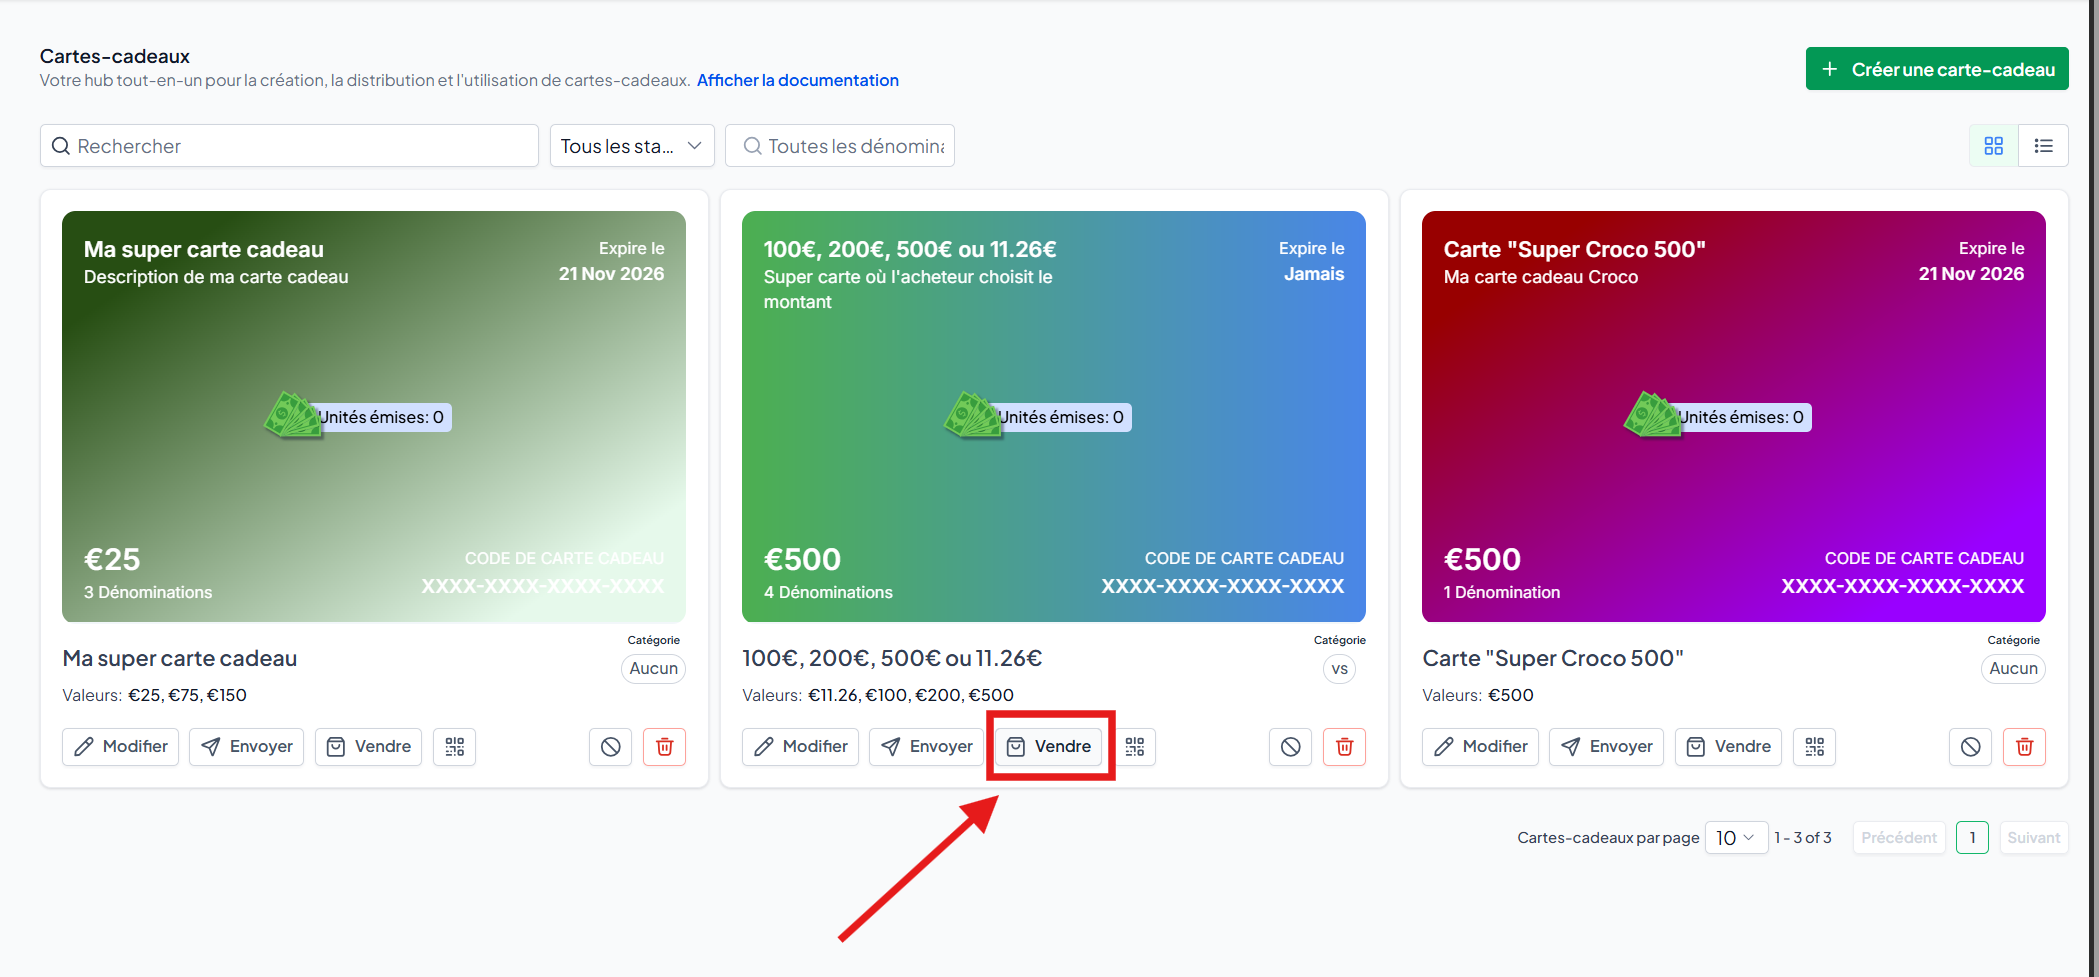Click Vendre on the 100€, 200€, 500€ card
Viewport: 2099px width, 977px height.
1049,747
